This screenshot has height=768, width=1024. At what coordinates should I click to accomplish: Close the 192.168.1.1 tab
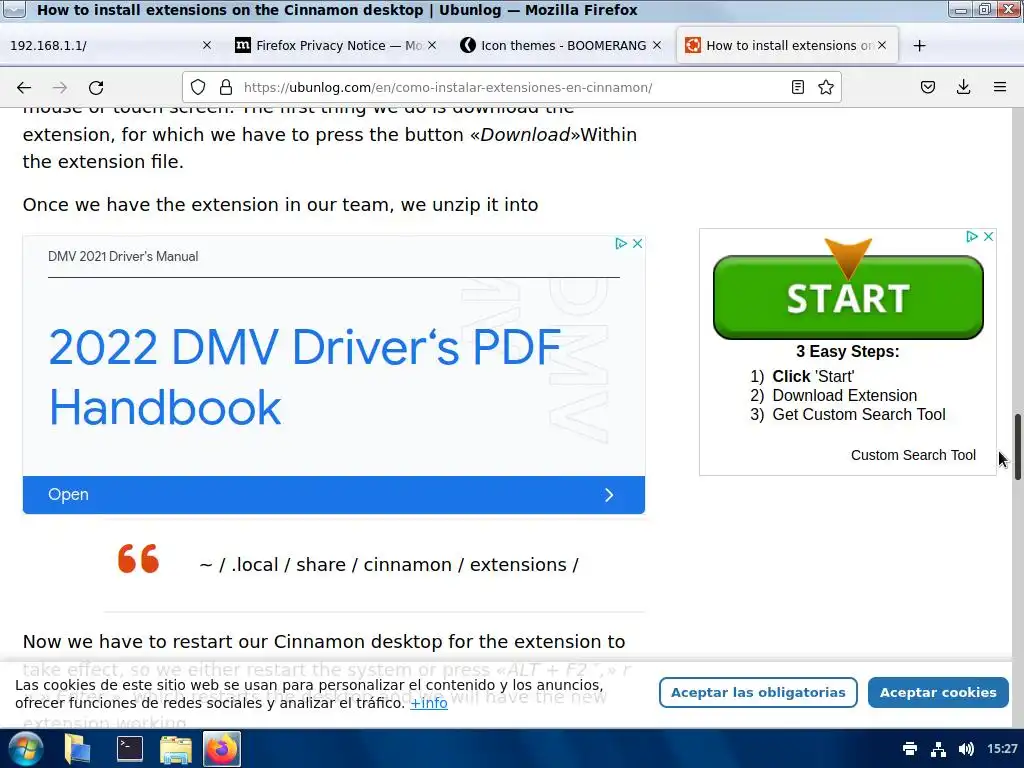(207, 45)
